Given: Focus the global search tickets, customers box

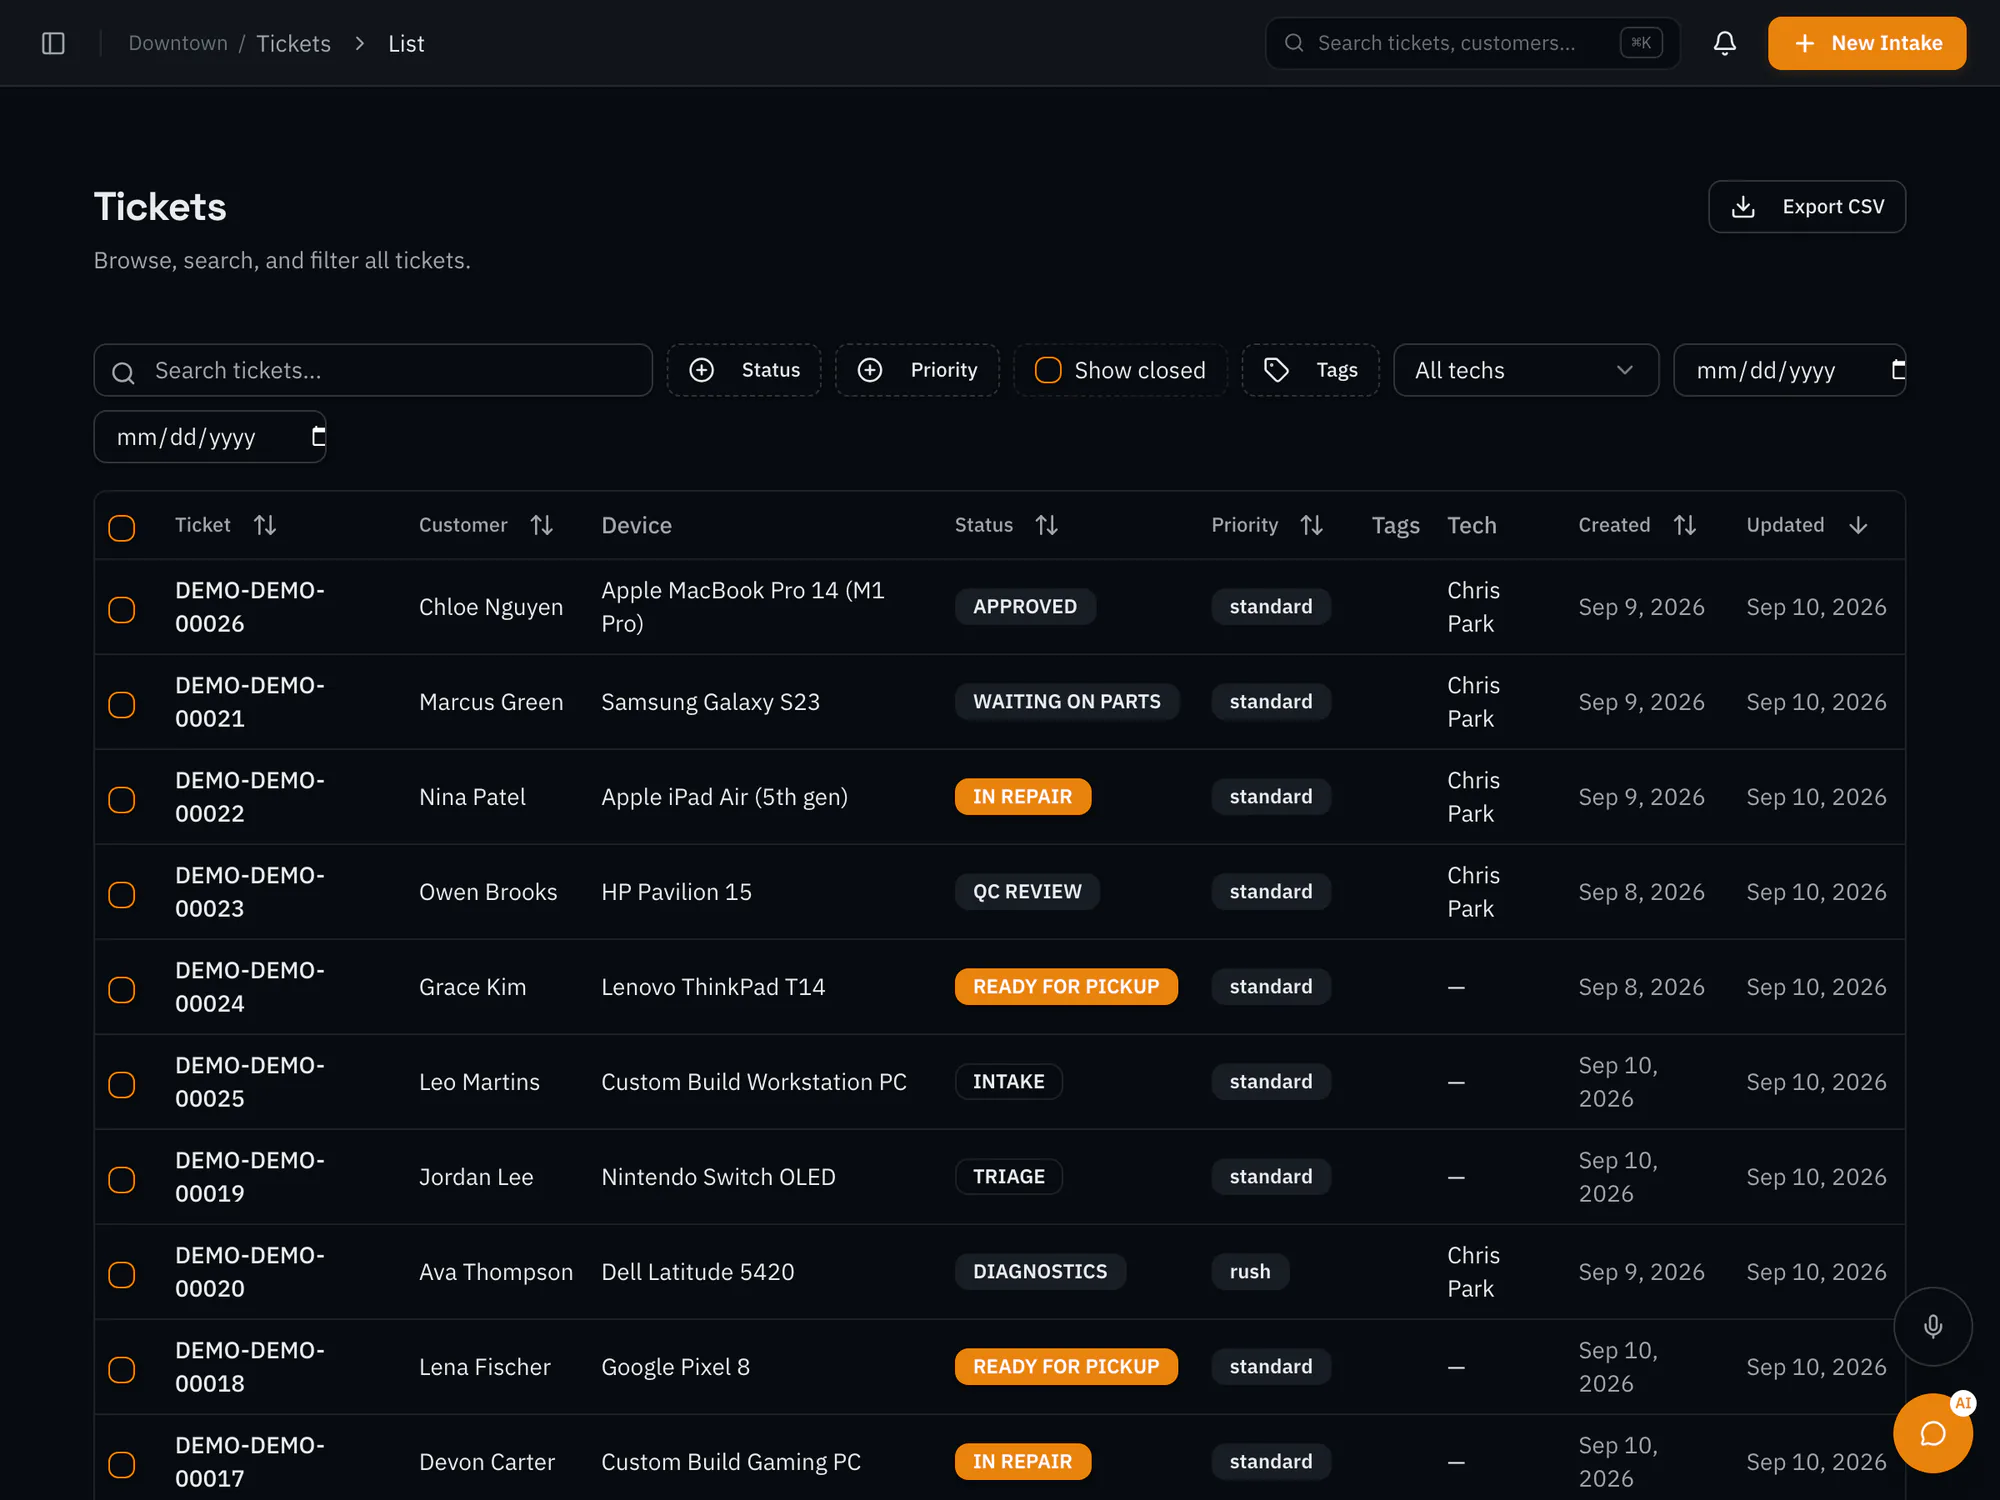Looking at the screenshot, I should [1472, 43].
